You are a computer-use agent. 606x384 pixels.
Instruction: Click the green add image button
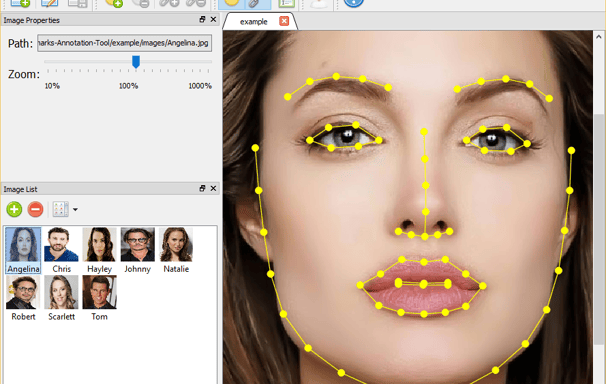(x=14, y=209)
